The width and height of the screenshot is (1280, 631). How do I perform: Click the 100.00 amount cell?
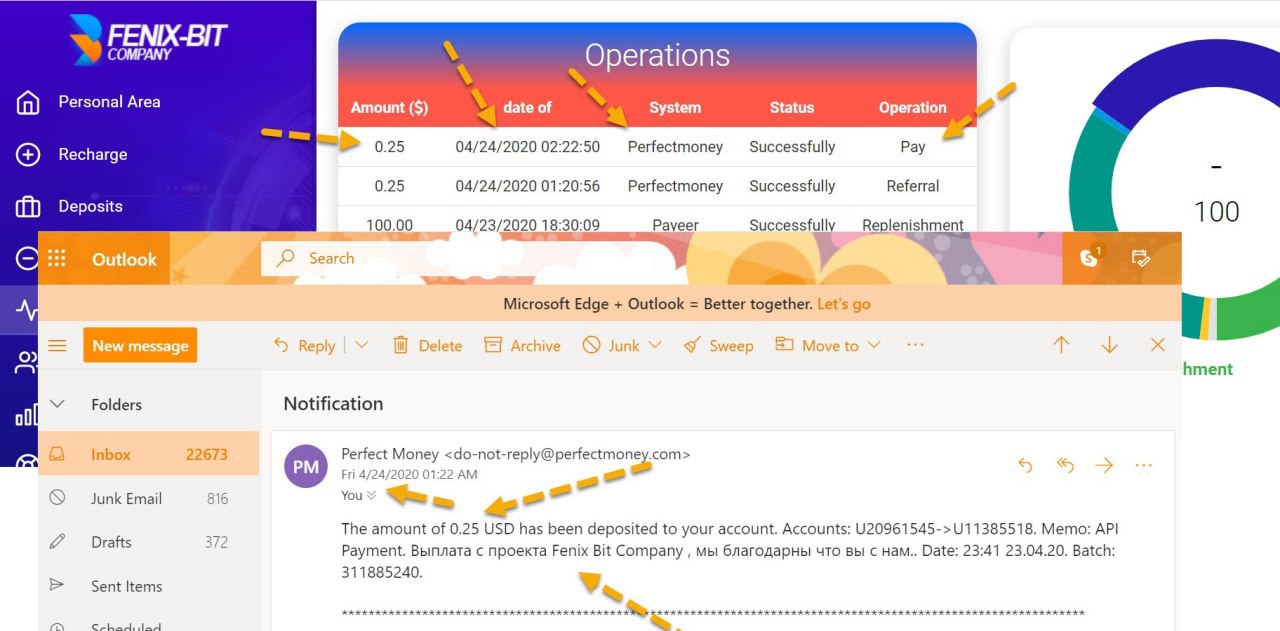pos(390,225)
